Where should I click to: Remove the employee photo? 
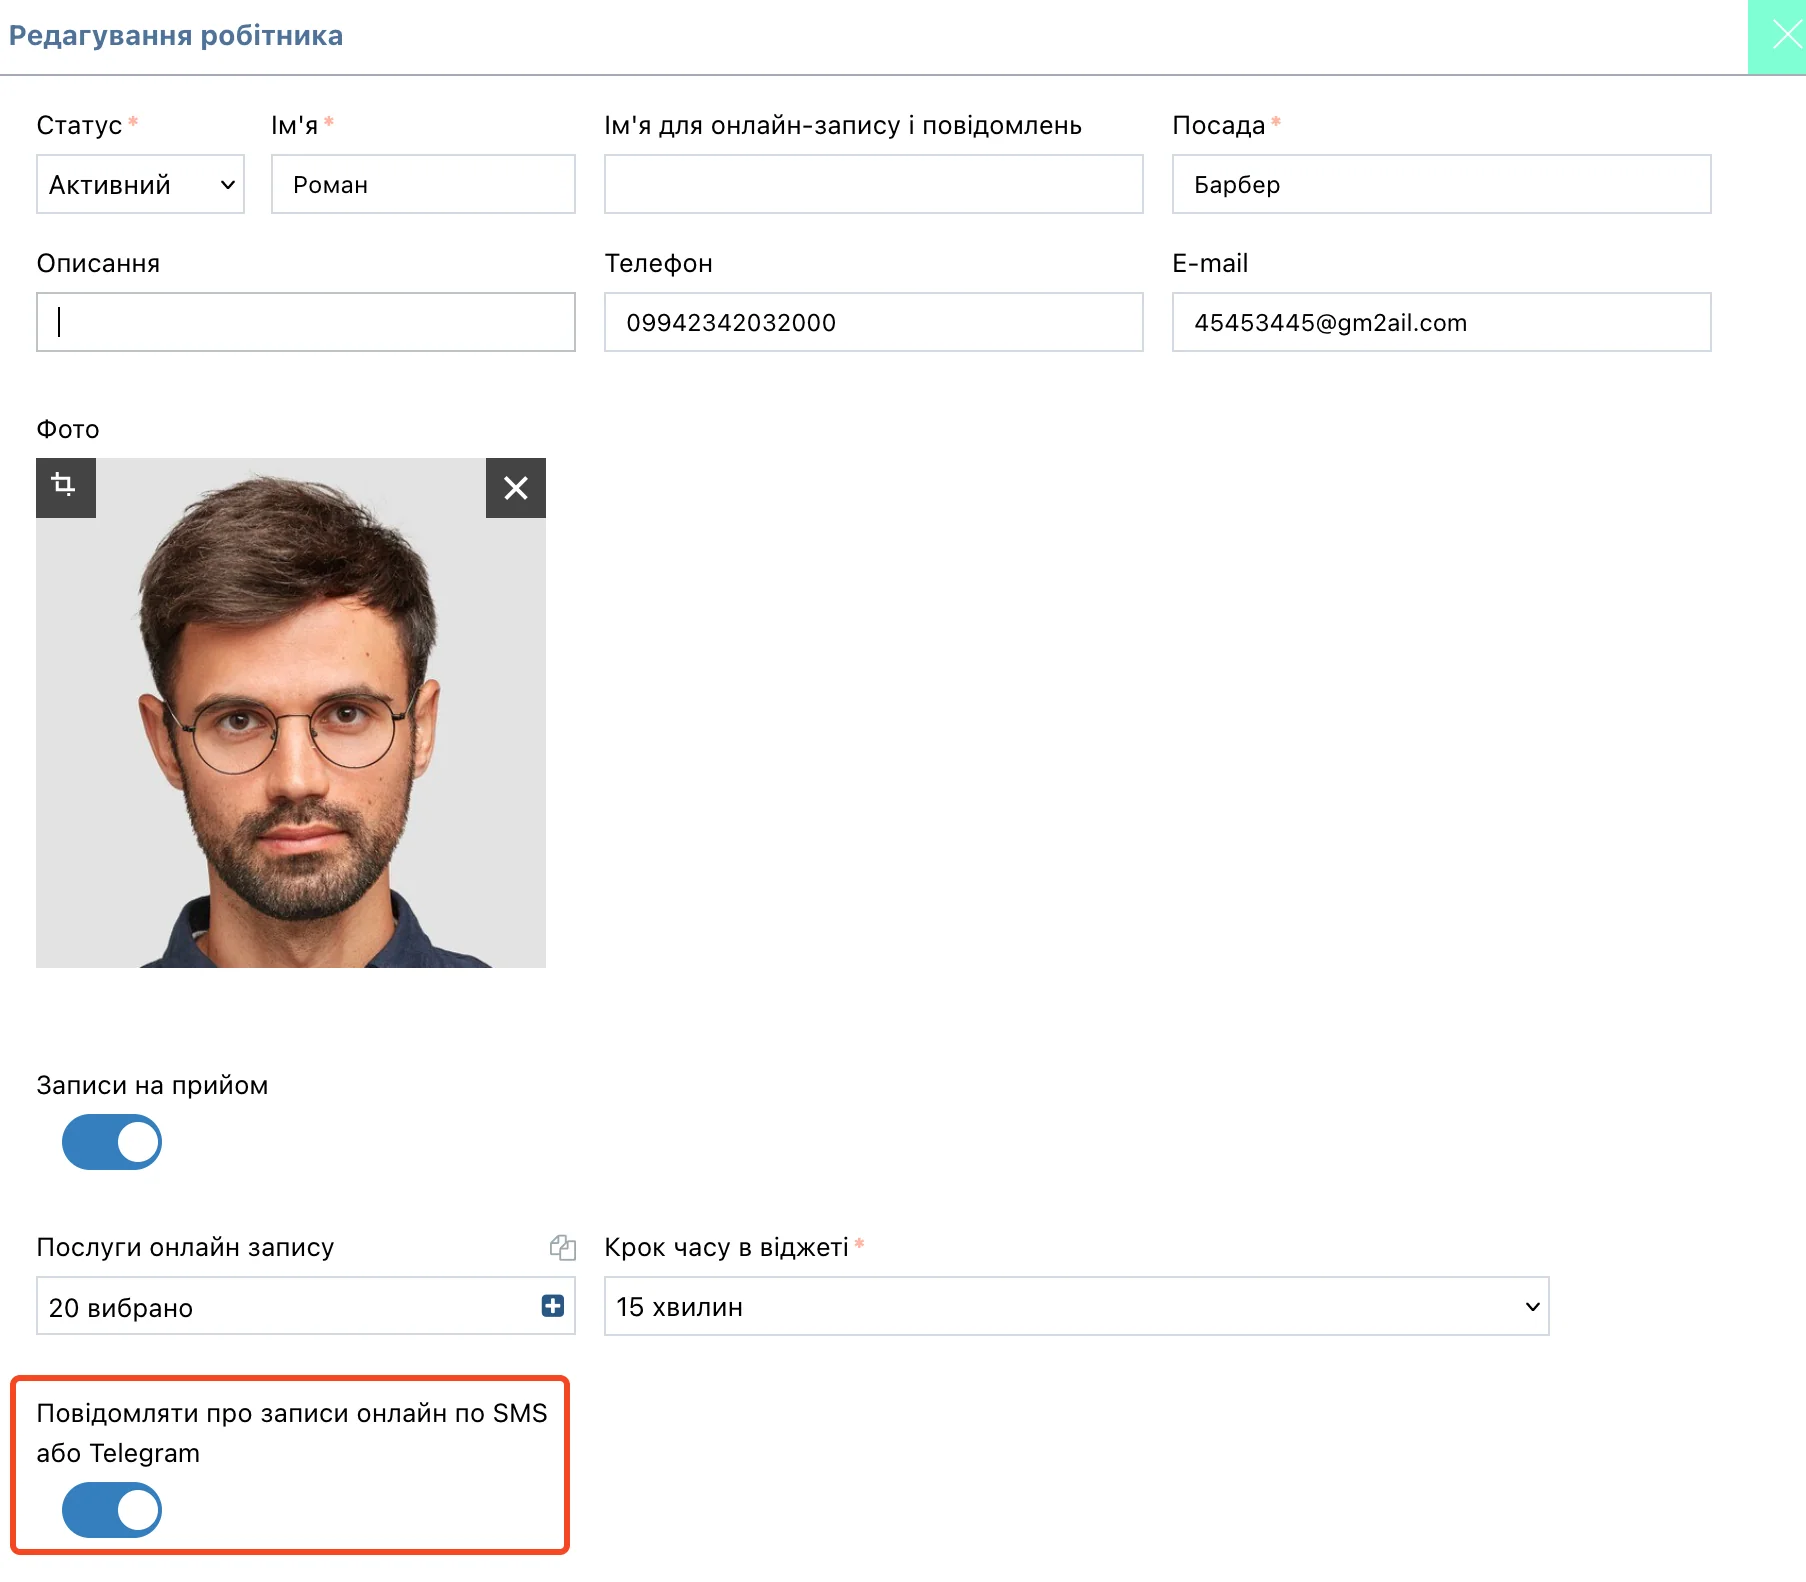point(516,488)
